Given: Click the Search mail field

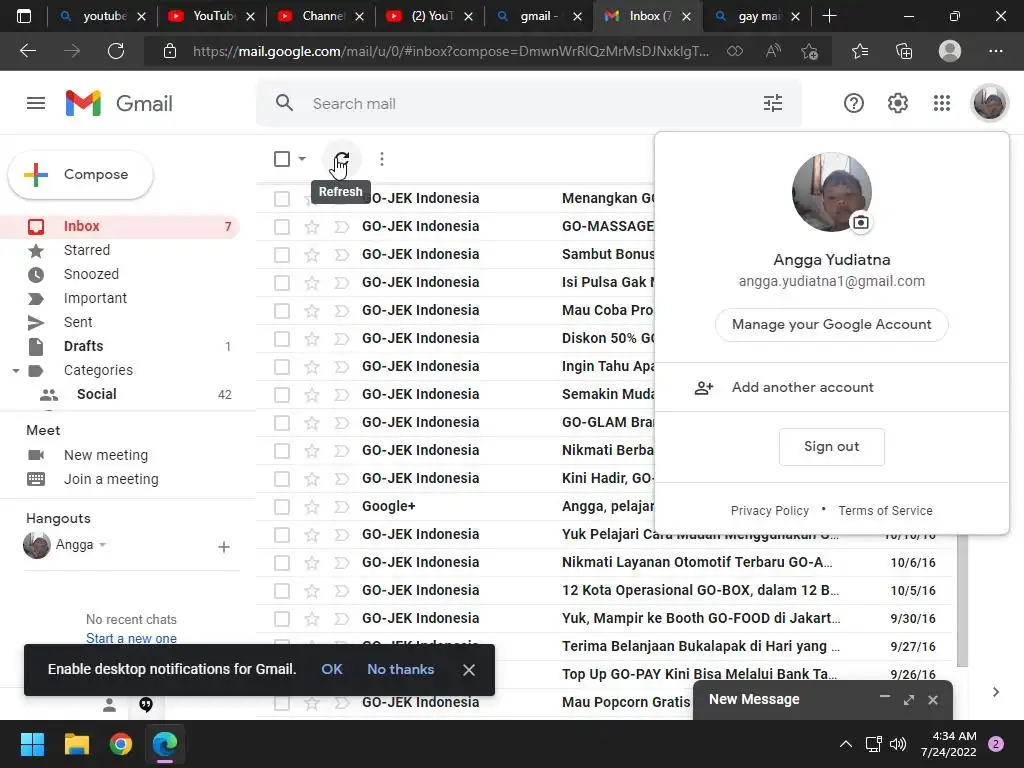Looking at the screenshot, I should click(x=529, y=103).
